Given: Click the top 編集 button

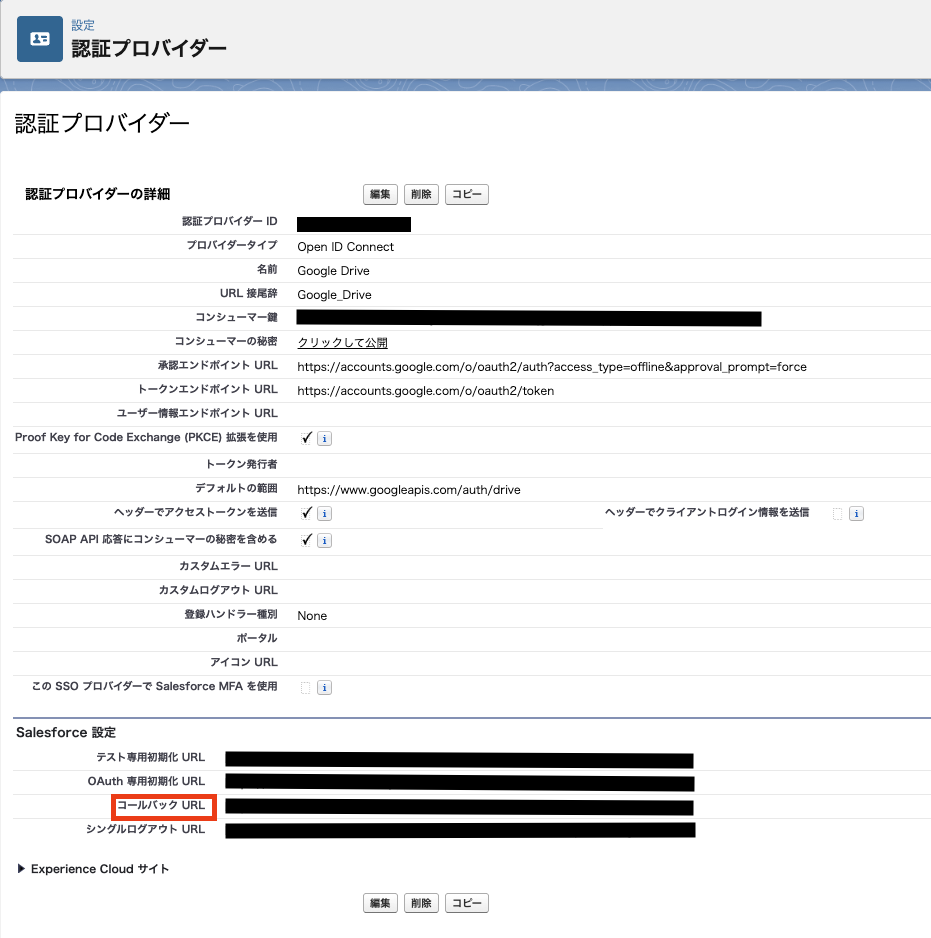Looking at the screenshot, I should pos(380,195).
